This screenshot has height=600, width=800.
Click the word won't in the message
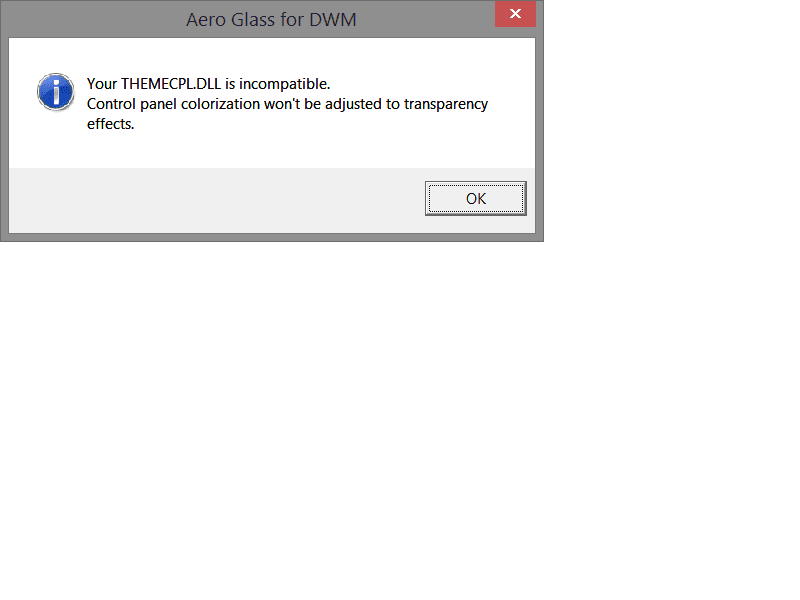282,104
